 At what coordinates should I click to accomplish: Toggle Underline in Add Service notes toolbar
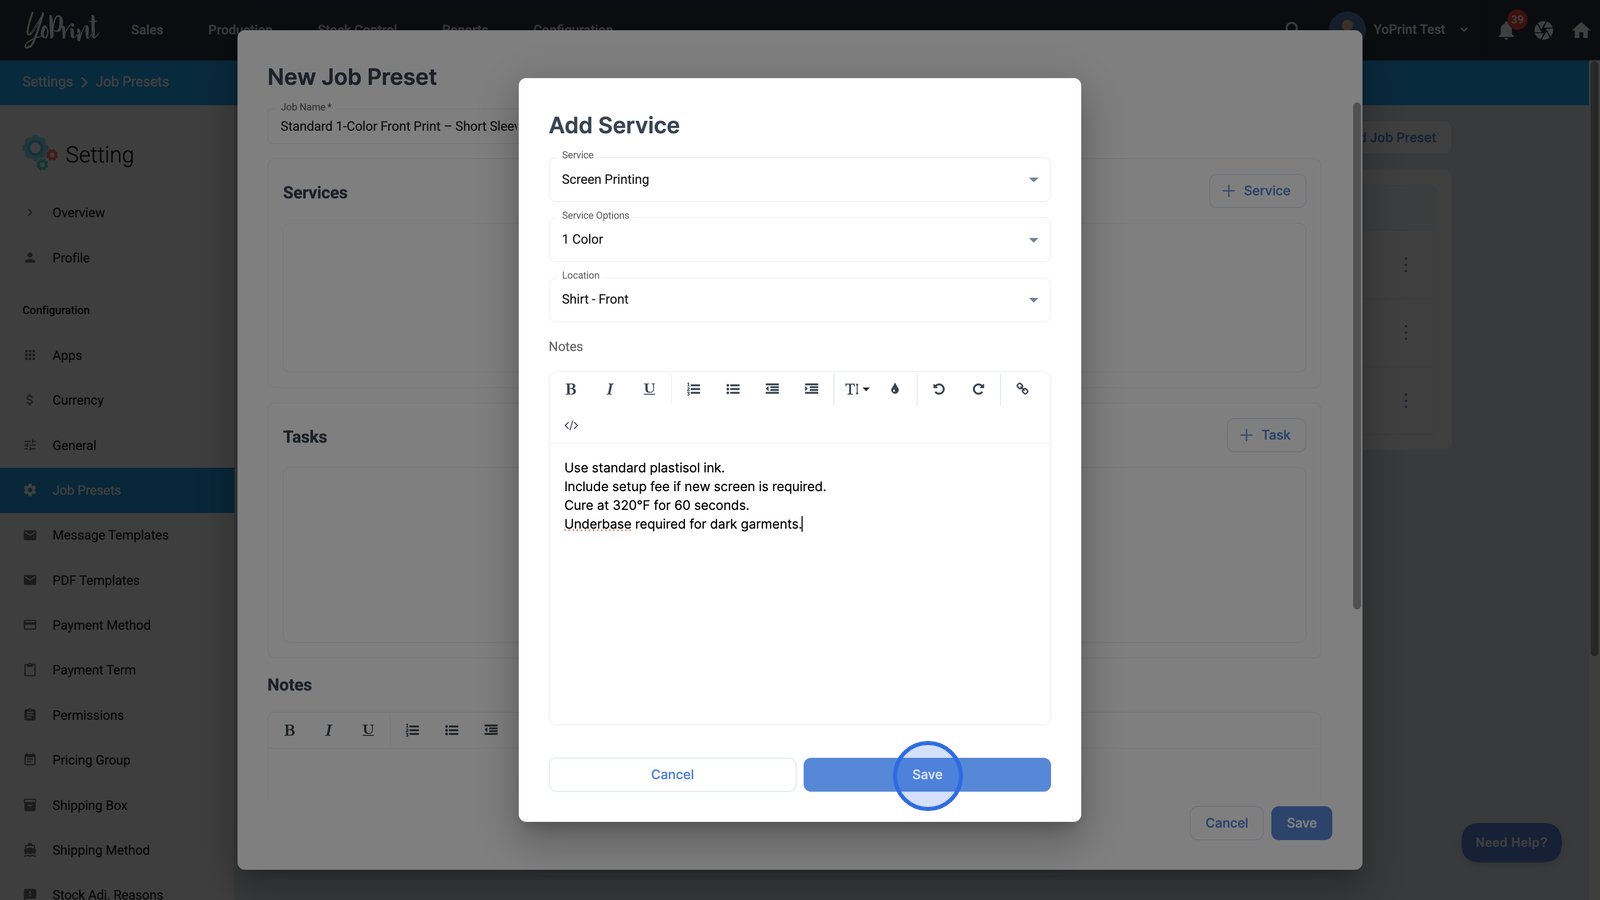tap(649, 389)
